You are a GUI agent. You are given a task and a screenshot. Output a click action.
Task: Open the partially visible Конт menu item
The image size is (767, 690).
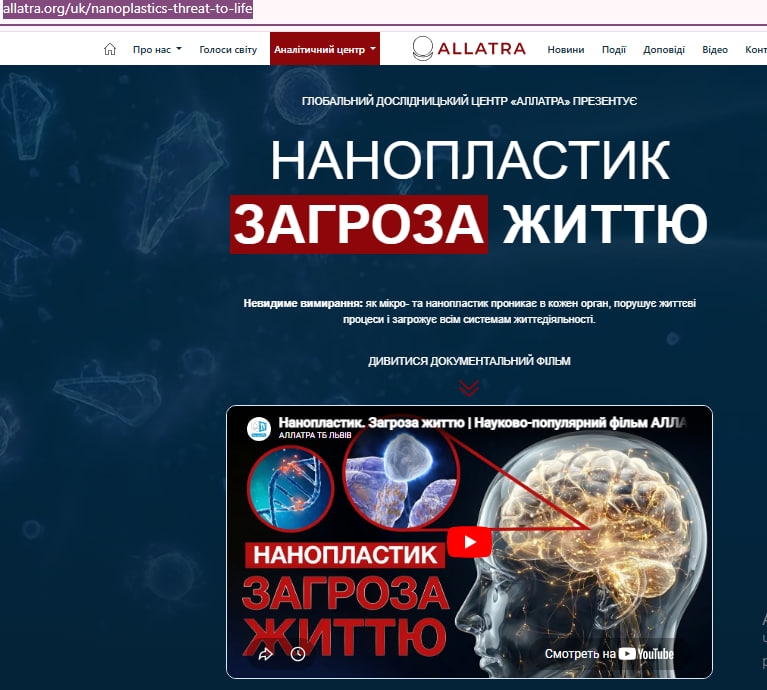coord(756,49)
